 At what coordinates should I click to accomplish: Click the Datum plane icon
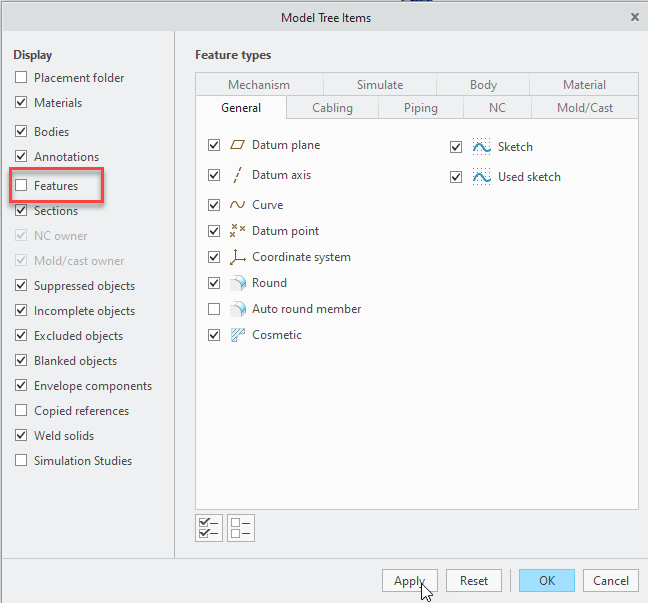(238, 145)
